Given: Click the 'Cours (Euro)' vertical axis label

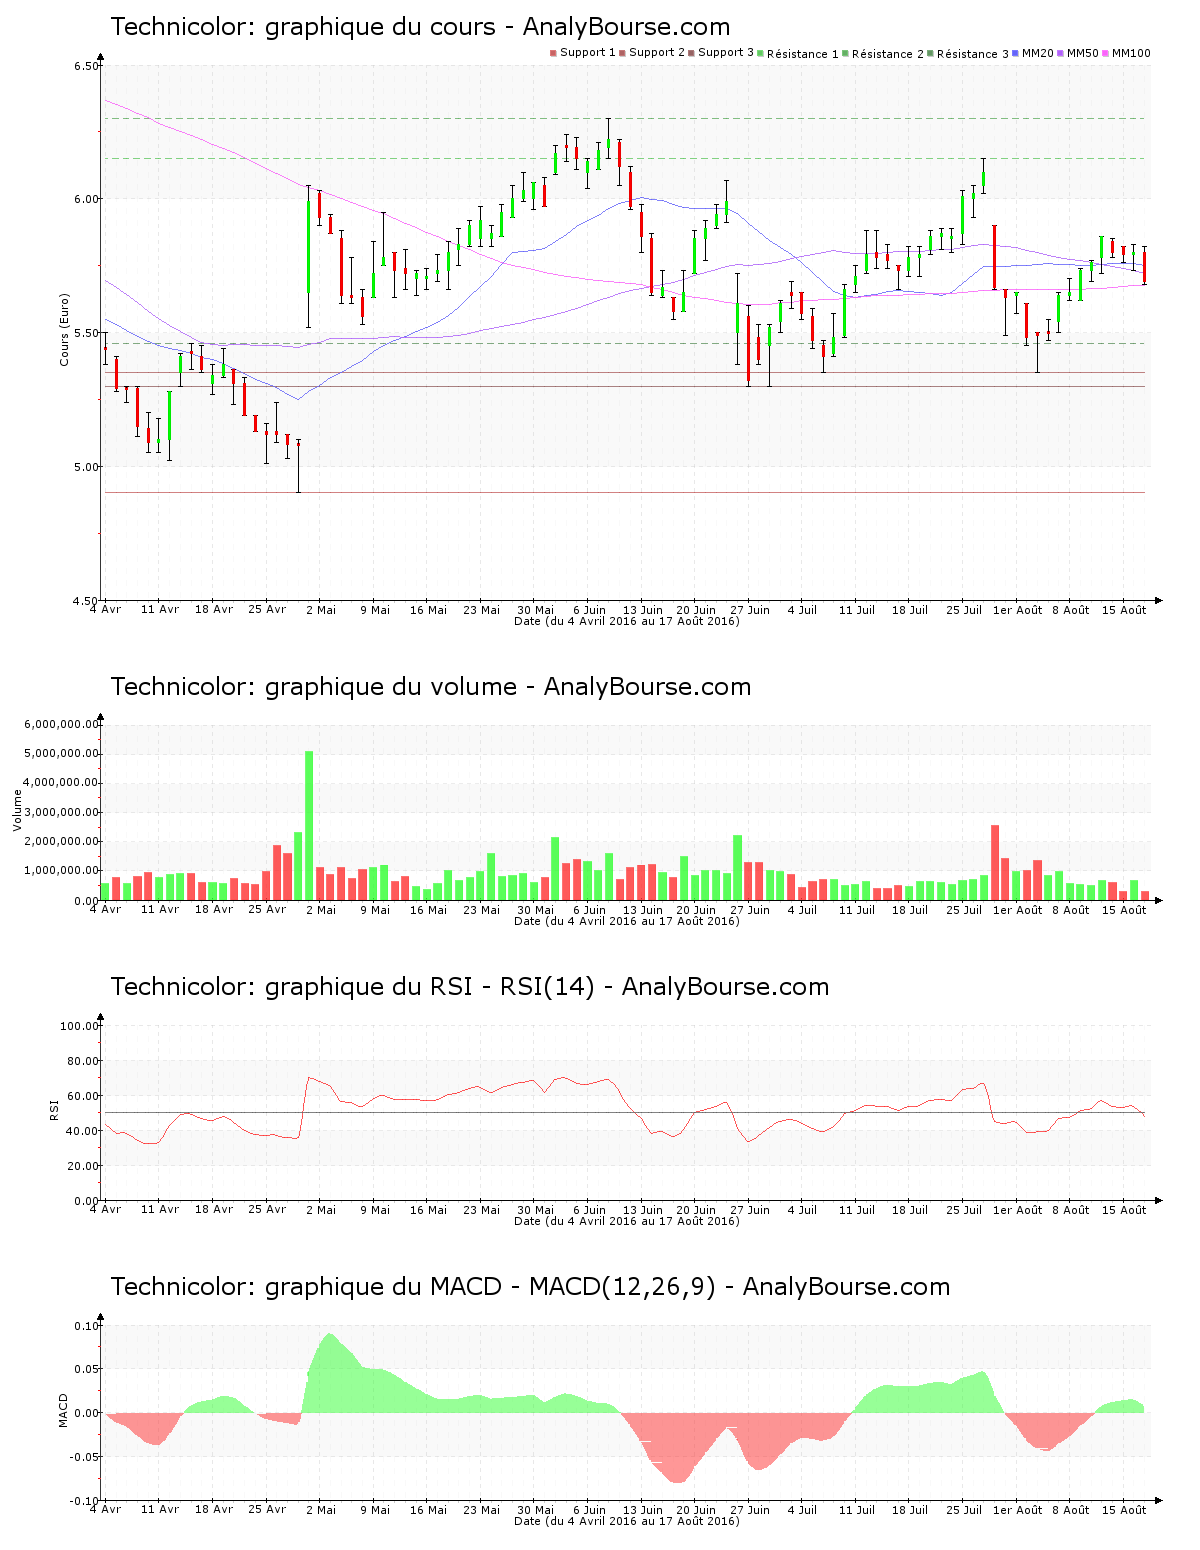Looking at the screenshot, I should pyautogui.click(x=64, y=329).
